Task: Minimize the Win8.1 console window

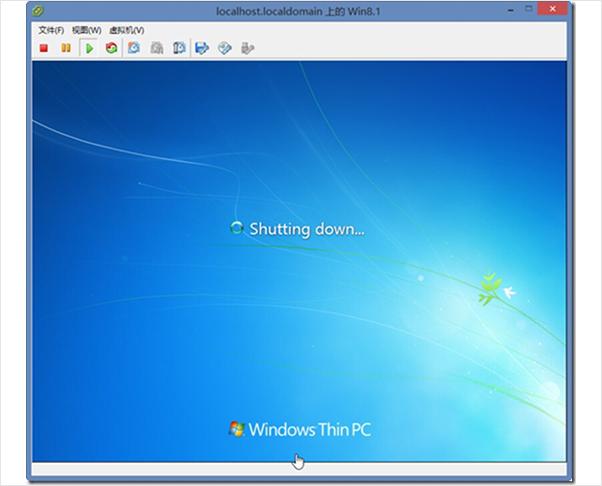Action: pyautogui.click(x=510, y=10)
